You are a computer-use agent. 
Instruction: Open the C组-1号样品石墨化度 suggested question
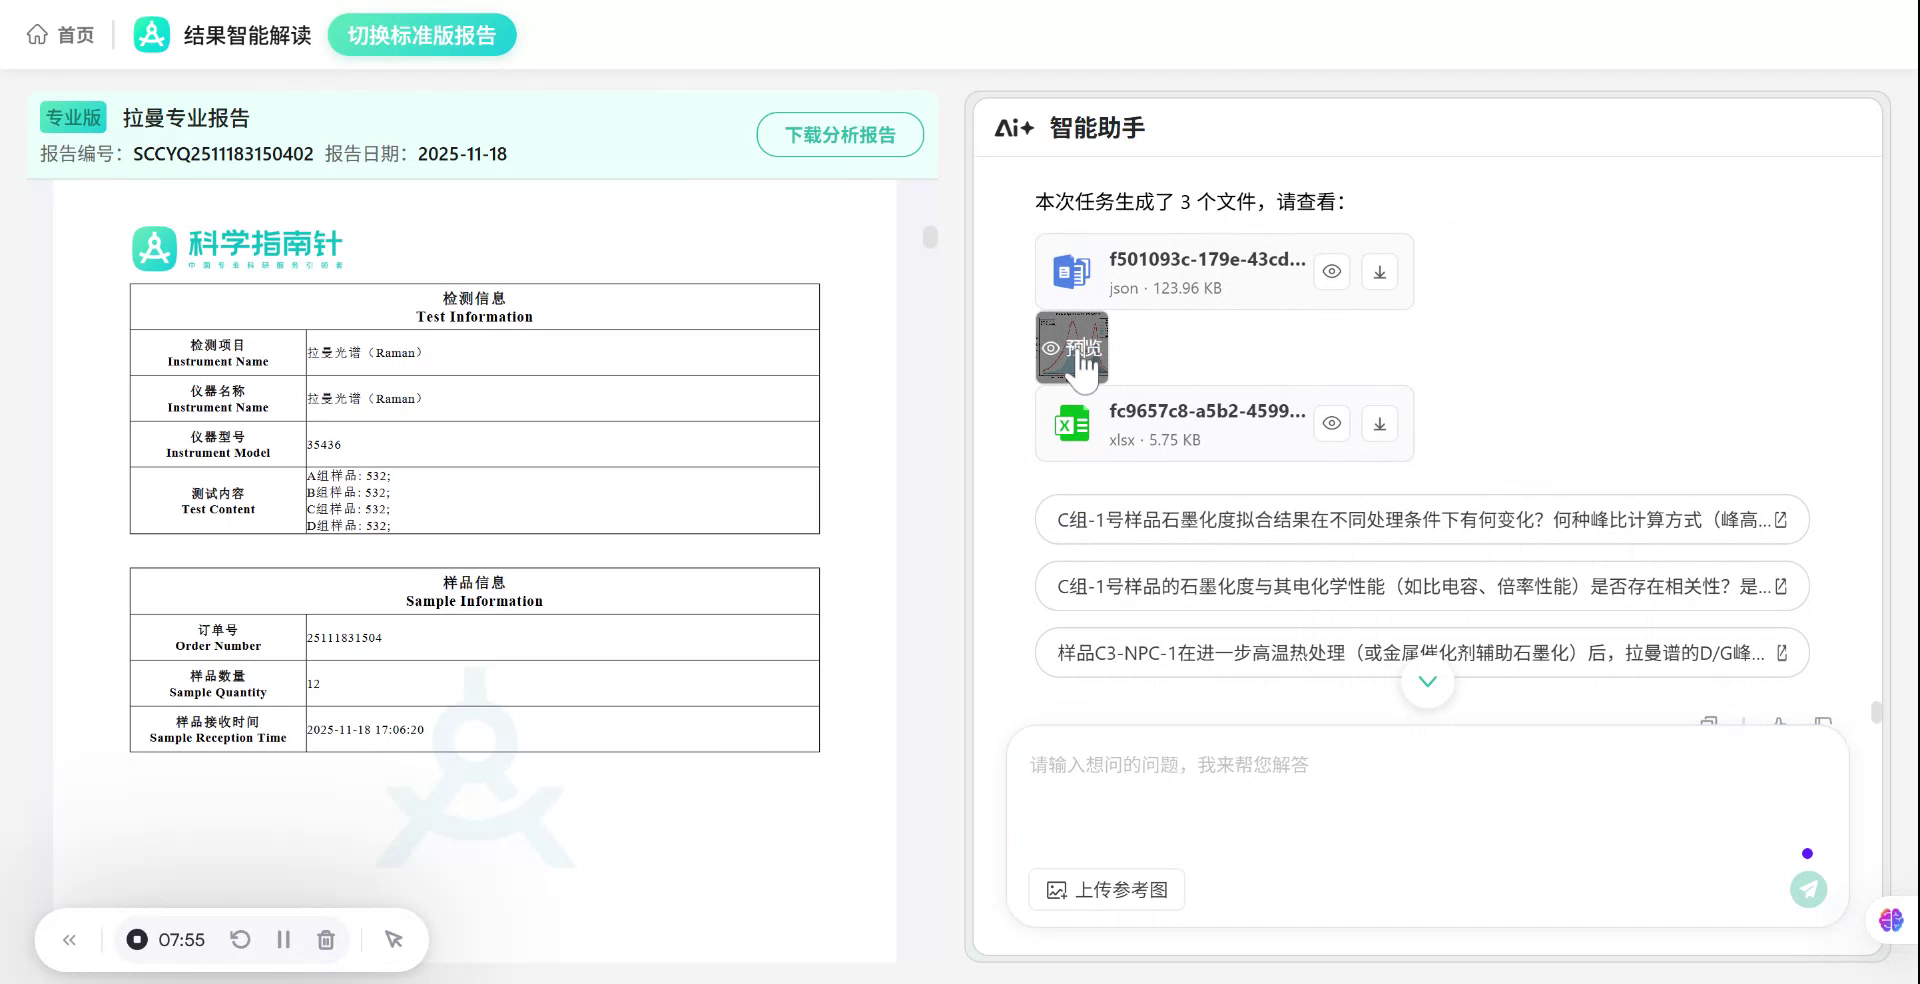pos(1420,519)
